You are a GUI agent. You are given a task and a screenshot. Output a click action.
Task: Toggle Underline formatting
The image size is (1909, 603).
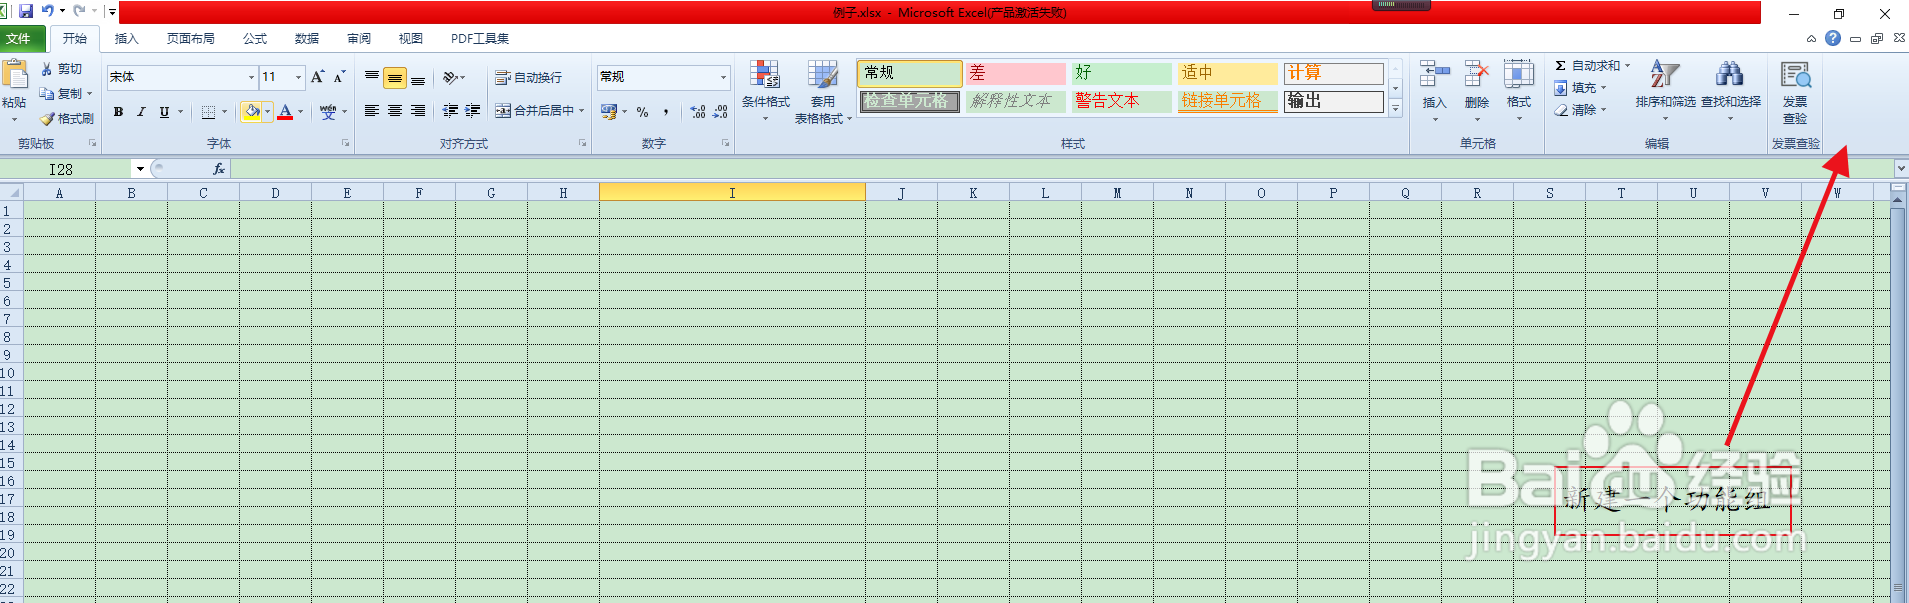tap(164, 112)
